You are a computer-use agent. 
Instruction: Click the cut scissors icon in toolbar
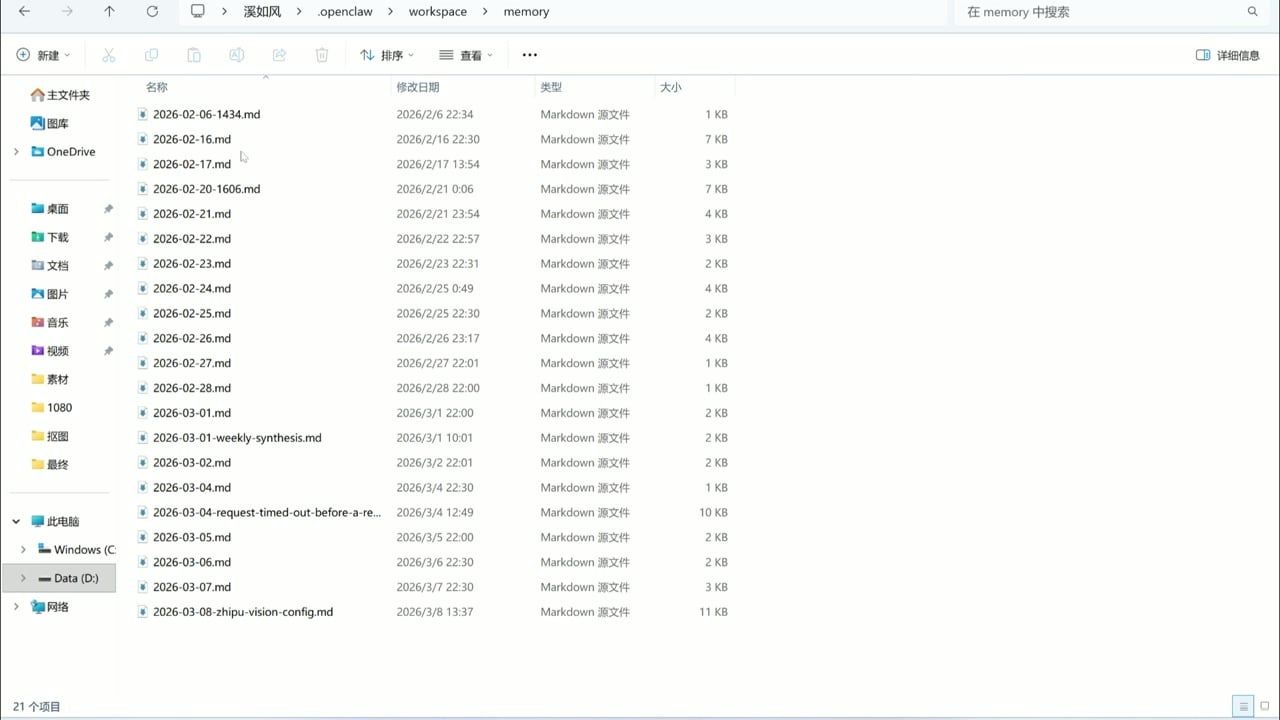109,55
